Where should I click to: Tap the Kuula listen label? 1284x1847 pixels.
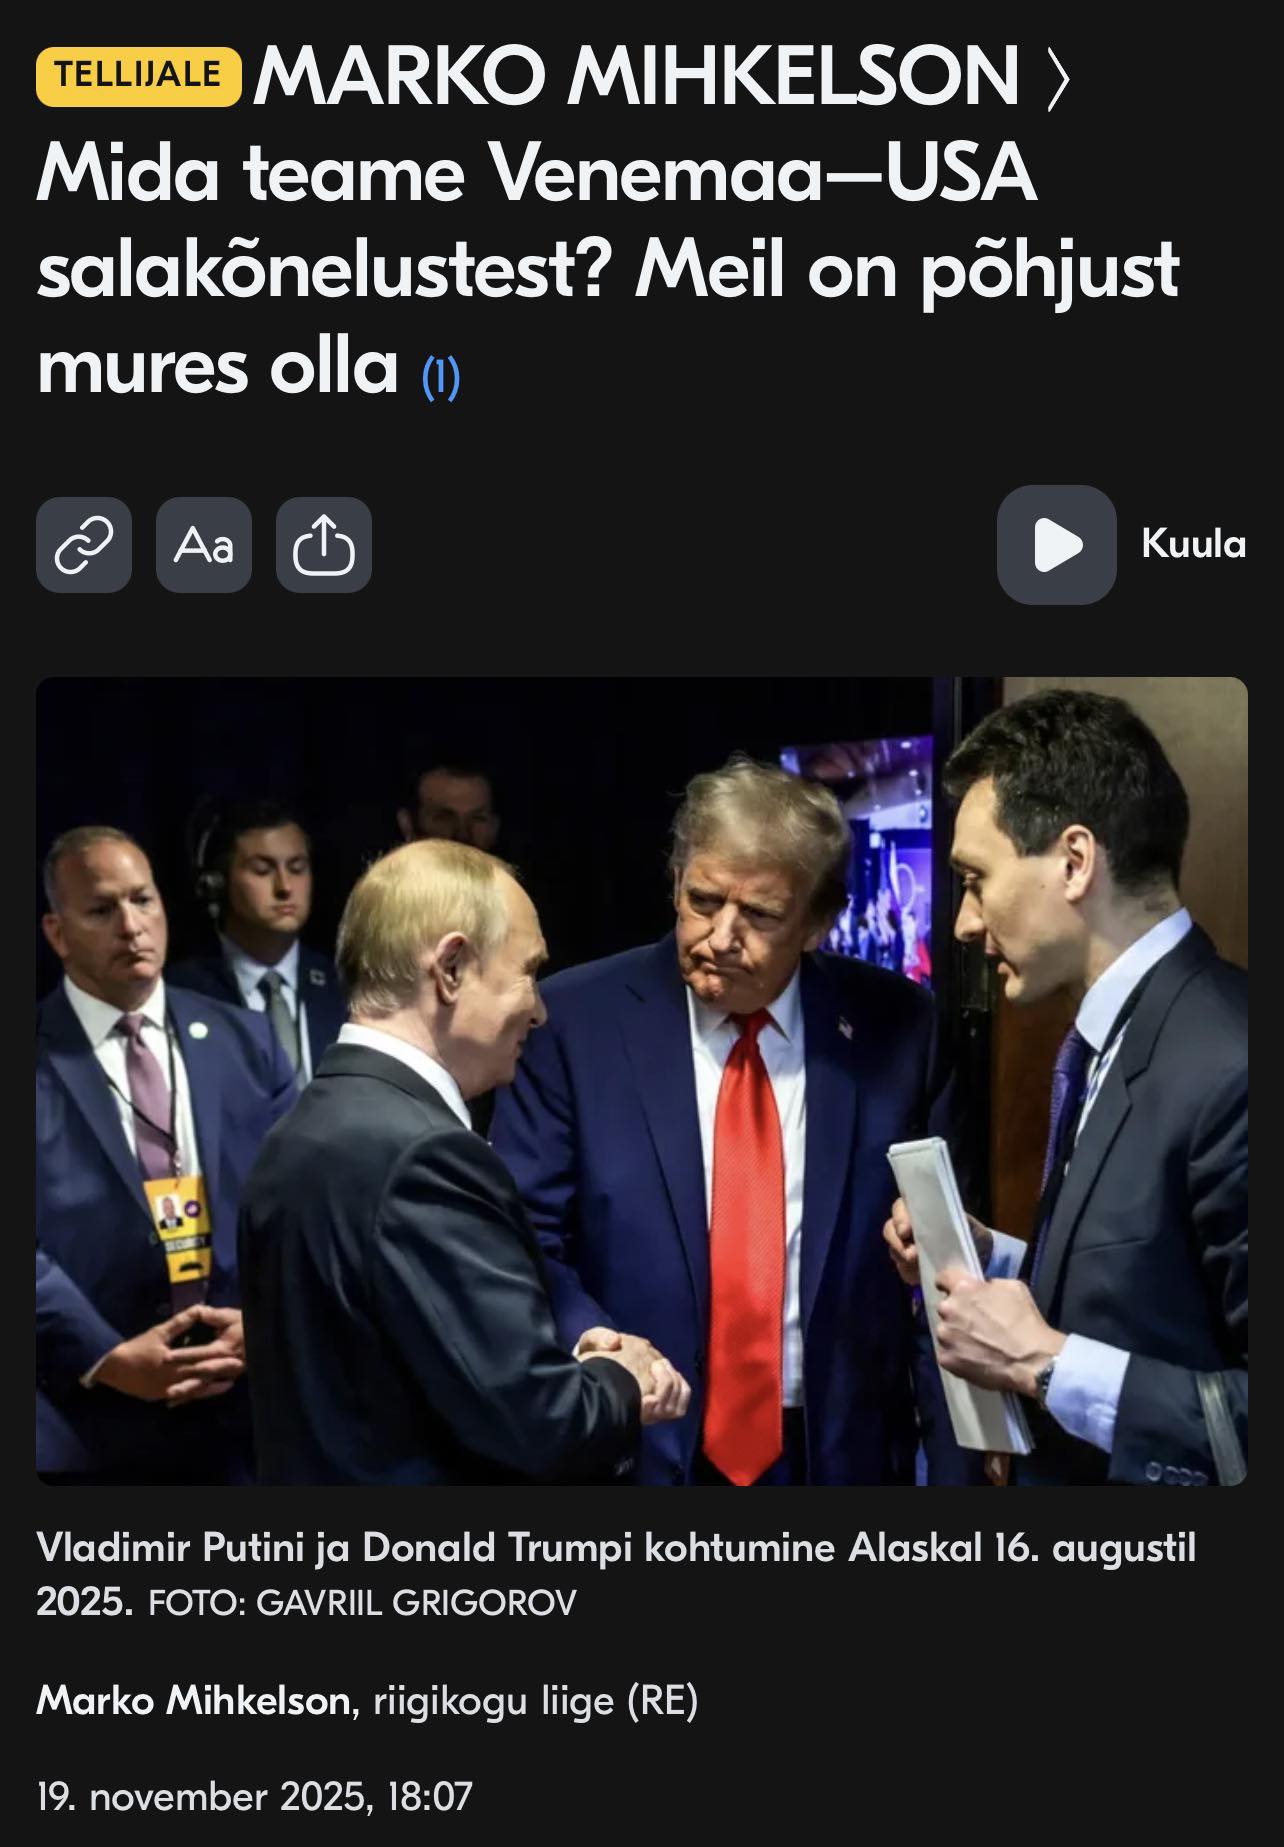click(x=1193, y=544)
